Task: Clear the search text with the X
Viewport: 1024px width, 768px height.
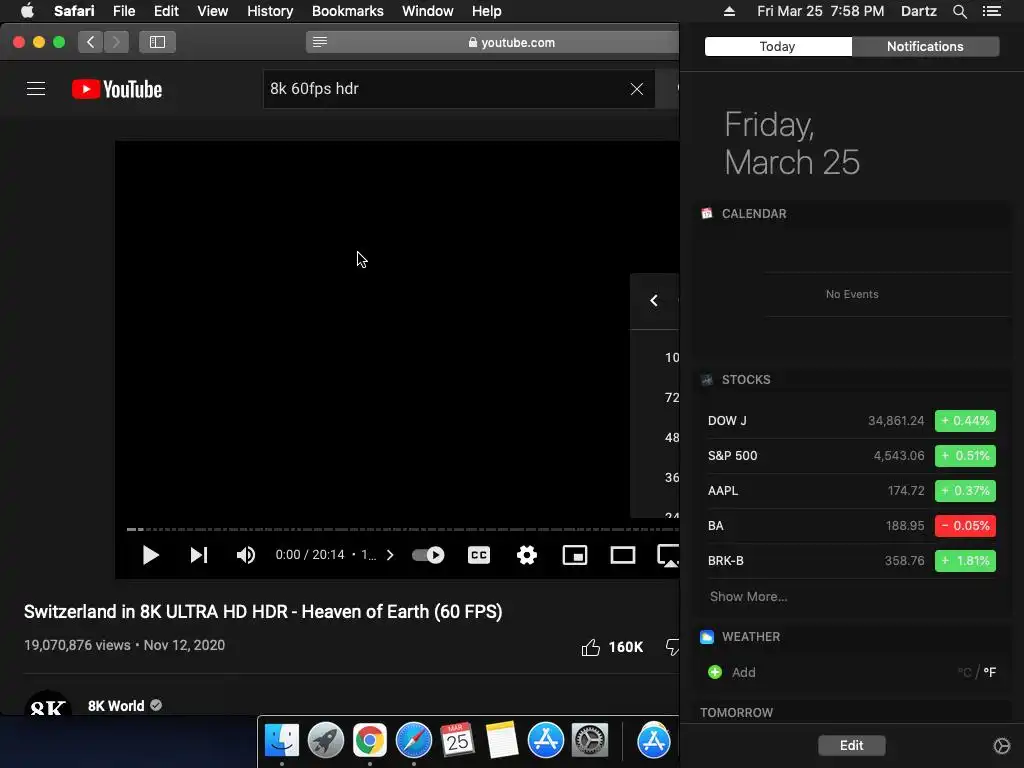Action: [637, 89]
